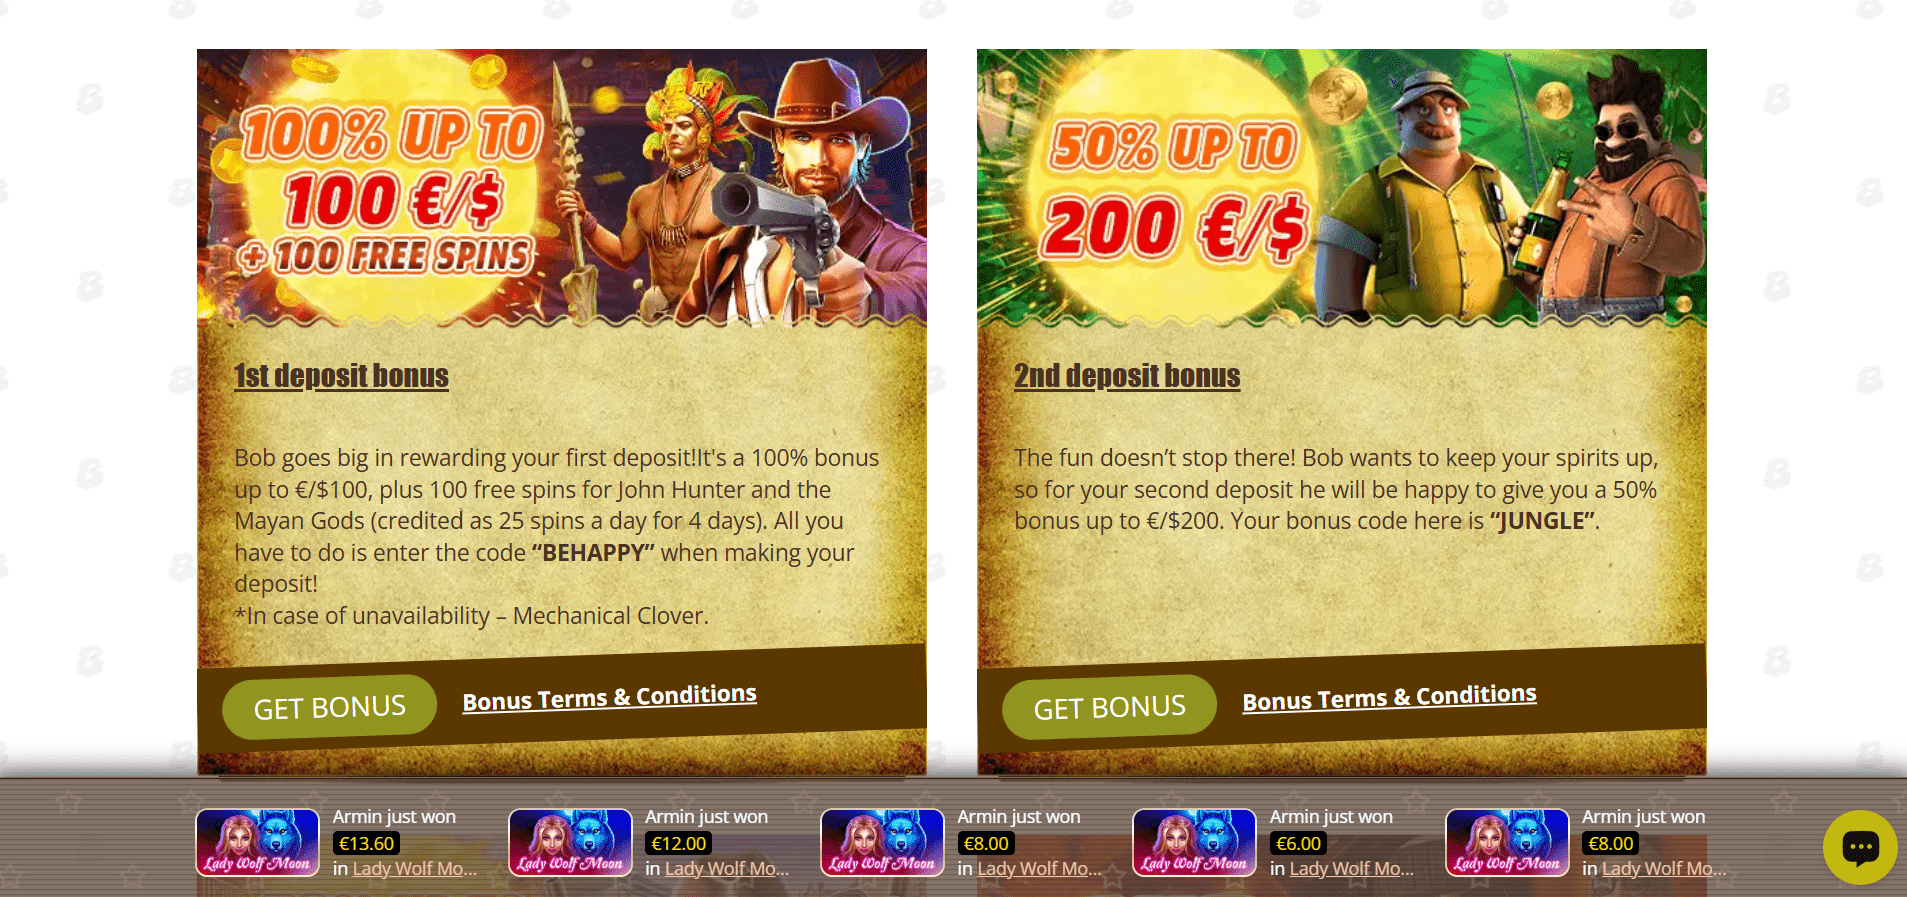Follow Lady Wolf Mo... link under €6.00
The width and height of the screenshot is (1907, 897).
pyautogui.click(x=1352, y=869)
